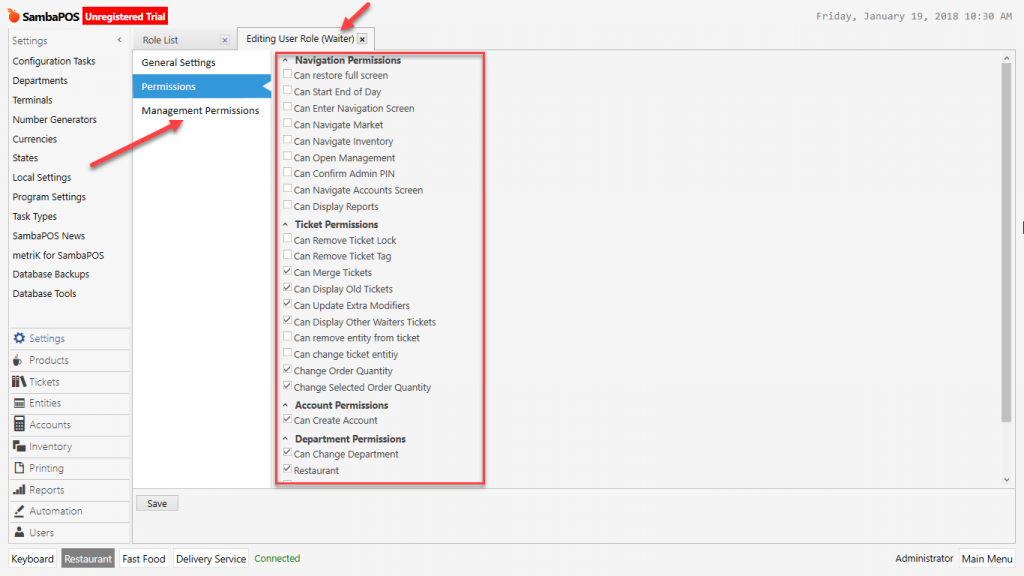Collapse the Settings sidebar with the chevron
The height and width of the screenshot is (576, 1024).
pos(120,40)
